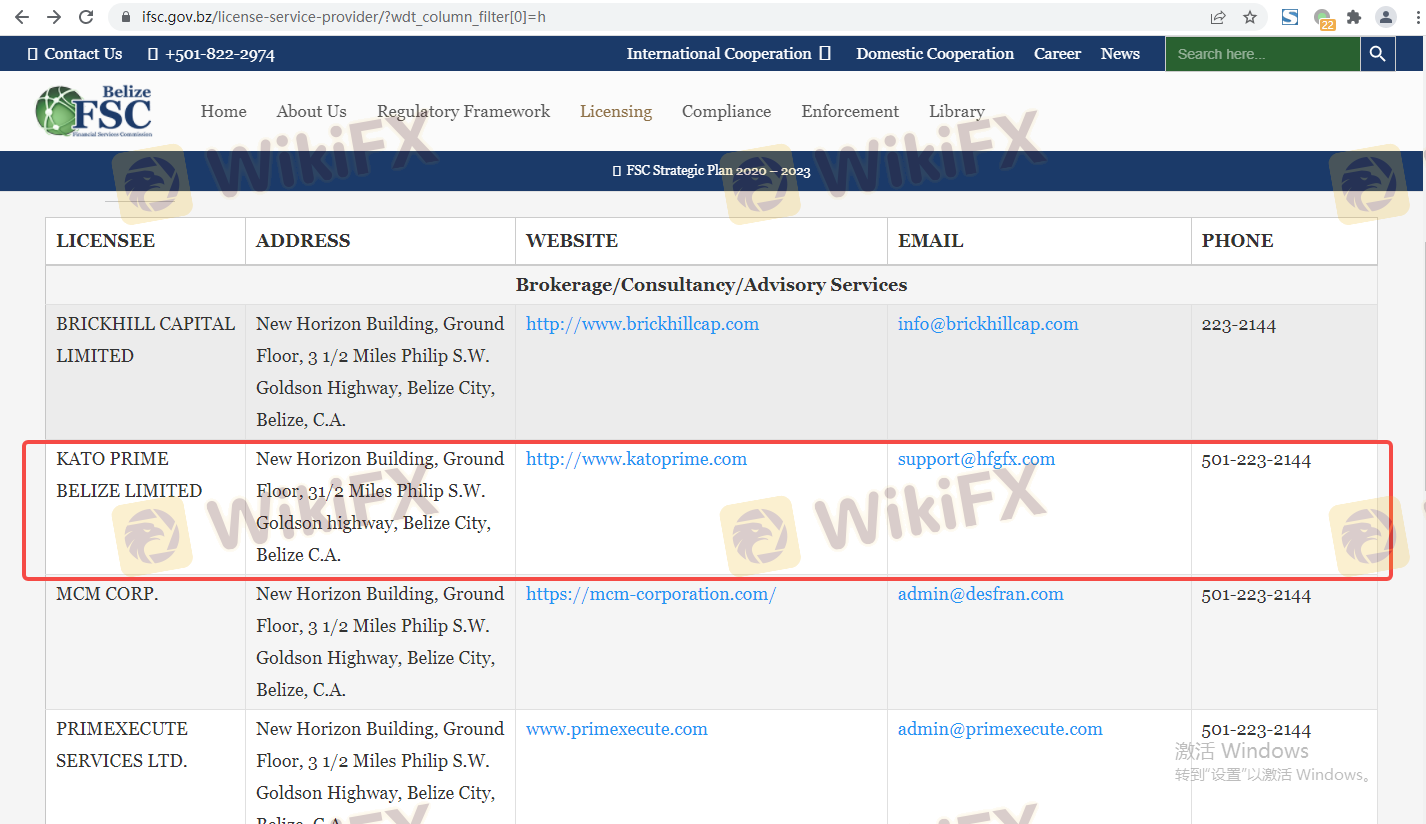Open the www.primexecute.com website link
This screenshot has width=1426, height=824.
click(x=617, y=729)
